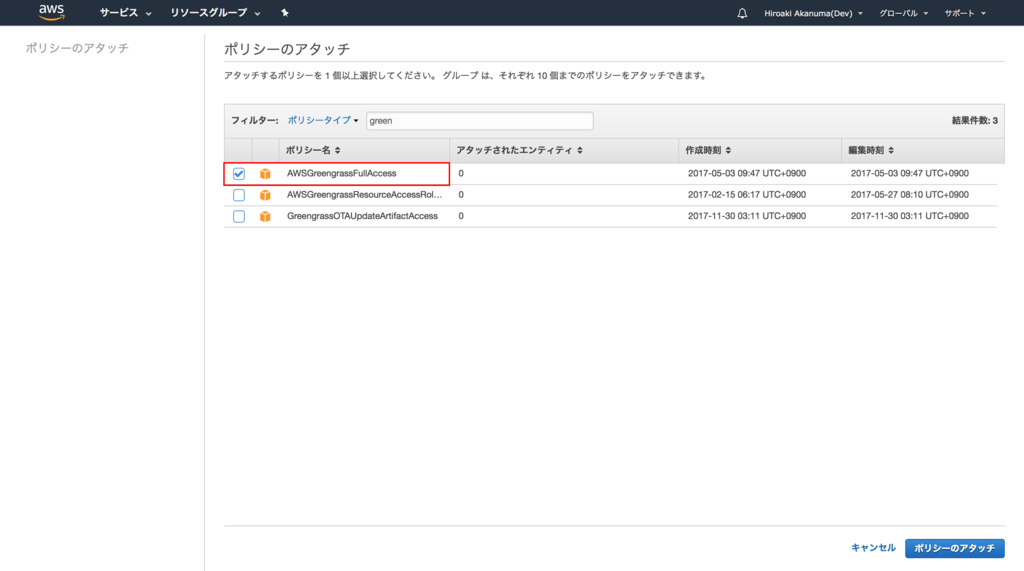The image size is (1024, 571).
Task: Click the AWSGreengrassResourceAccessRole policy box icon
Action: click(265, 195)
